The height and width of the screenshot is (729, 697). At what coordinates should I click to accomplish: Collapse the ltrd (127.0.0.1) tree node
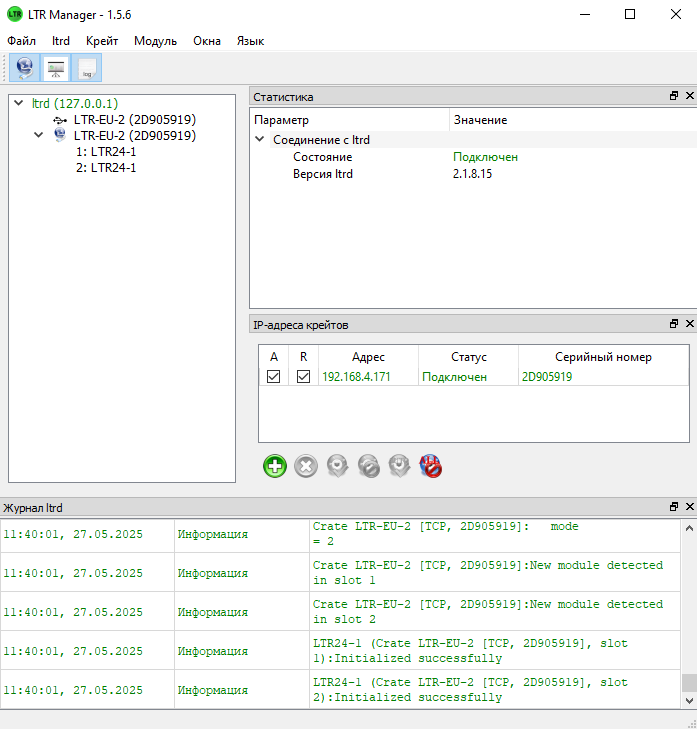tap(19, 103)
